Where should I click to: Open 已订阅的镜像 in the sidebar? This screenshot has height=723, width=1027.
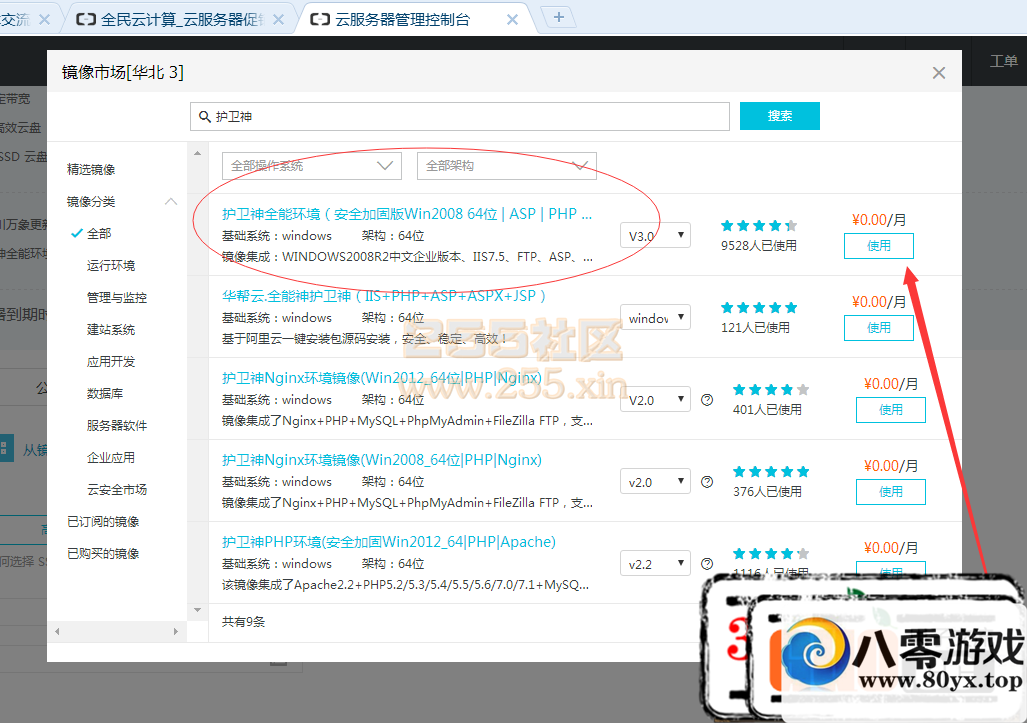[103, 522]
